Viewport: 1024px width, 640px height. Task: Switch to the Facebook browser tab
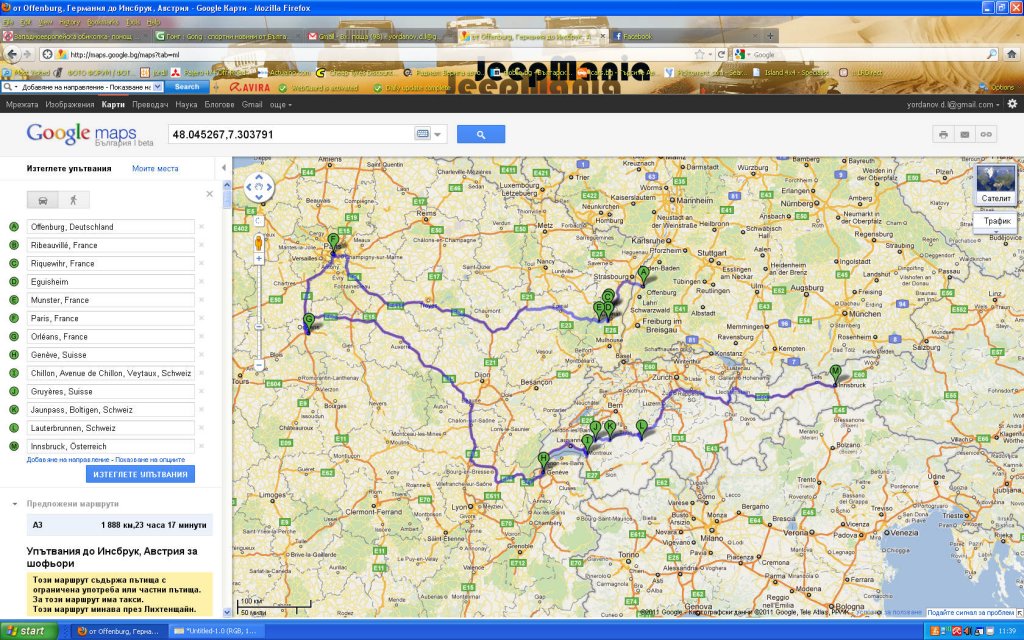685,37
